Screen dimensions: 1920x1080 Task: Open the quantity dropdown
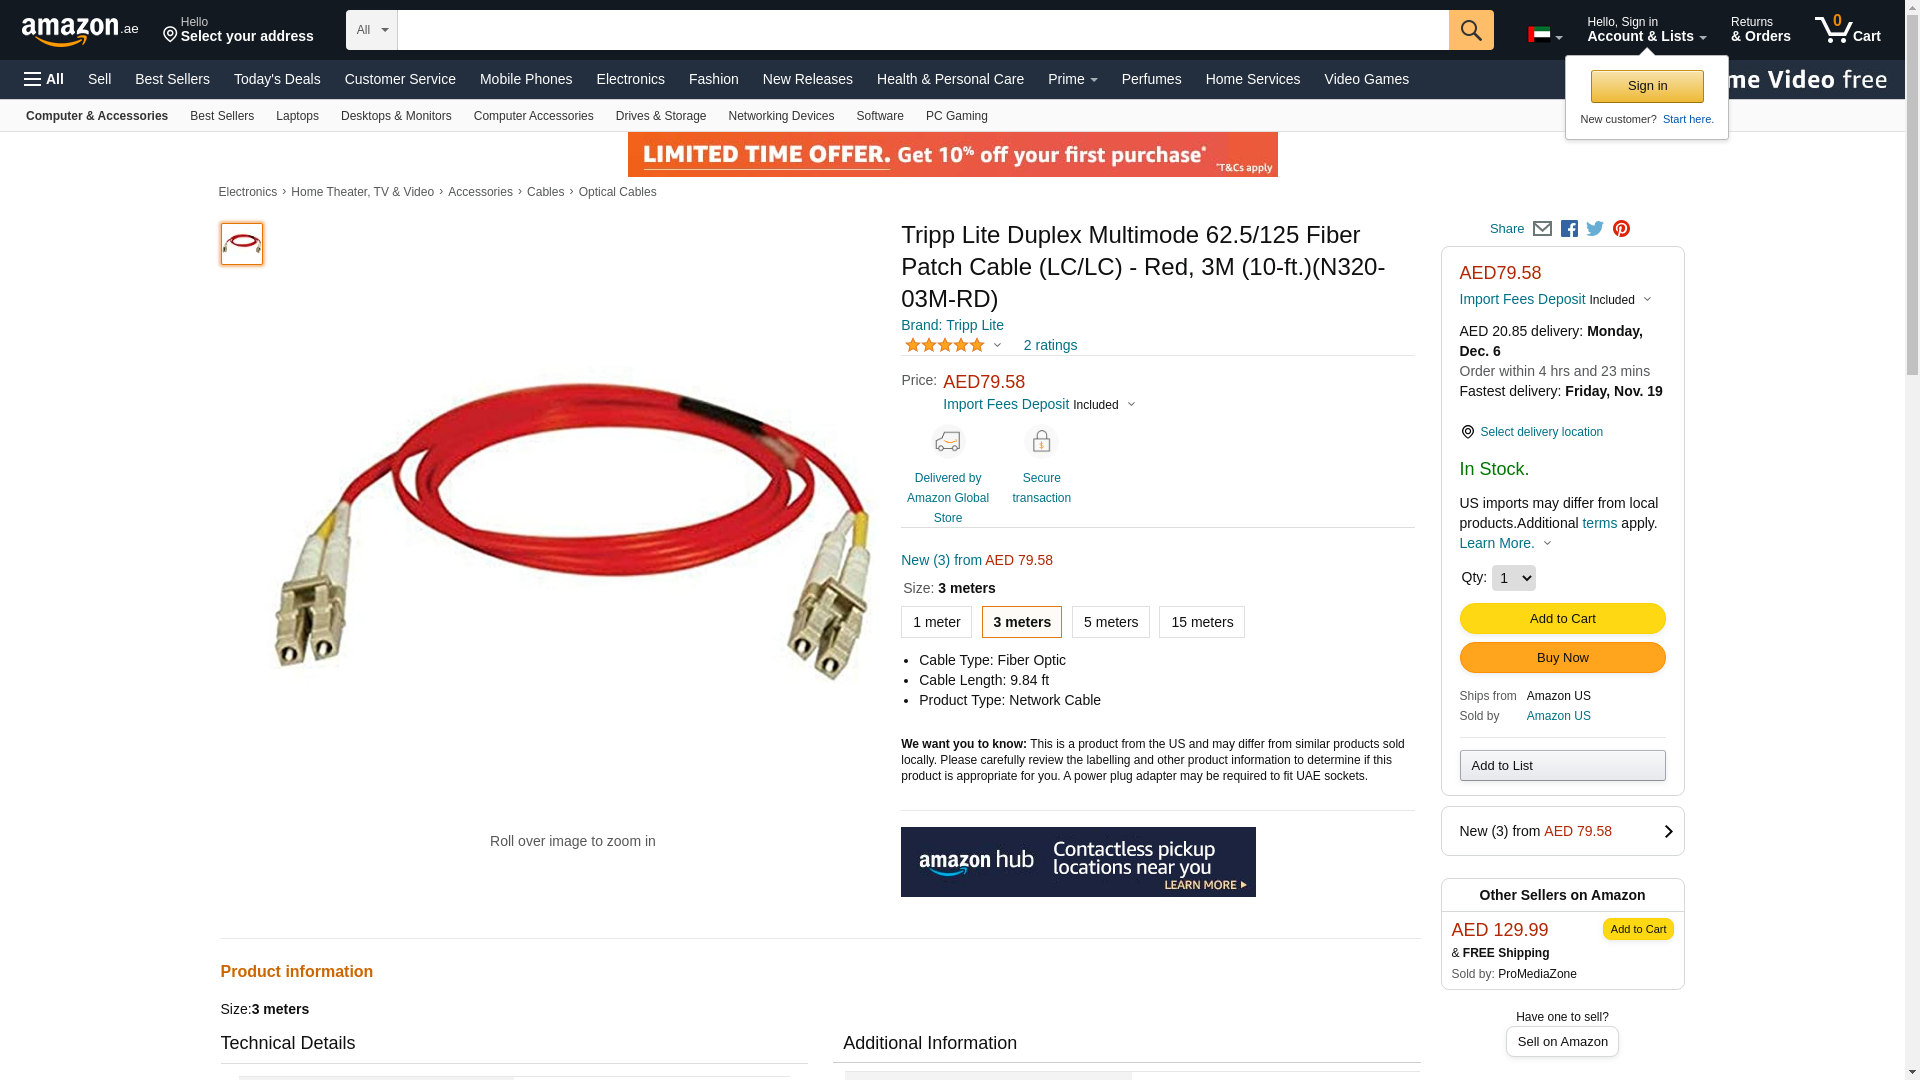pyautogui.click(x=1513, y=578)
